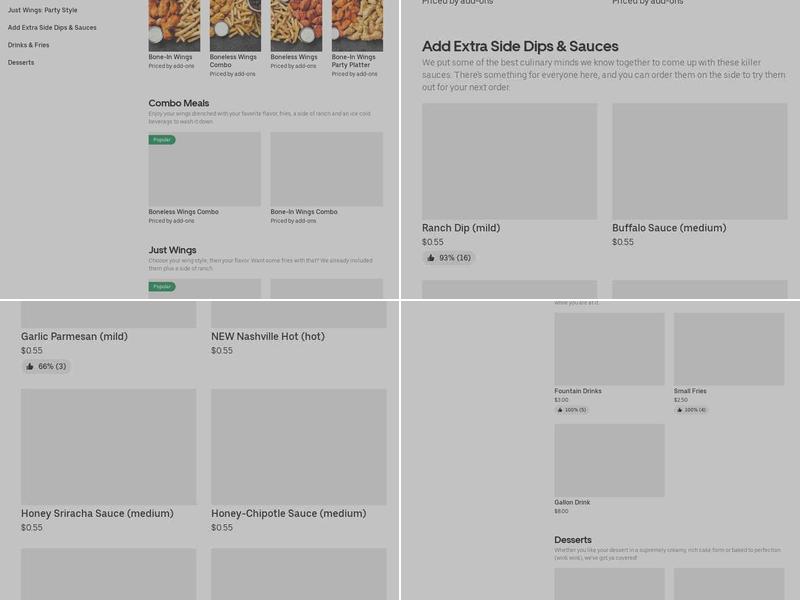Click the Ranch Dip thumbs-up rating badge
Viewport: 800px width, 600px height.
tap(449, 258)
